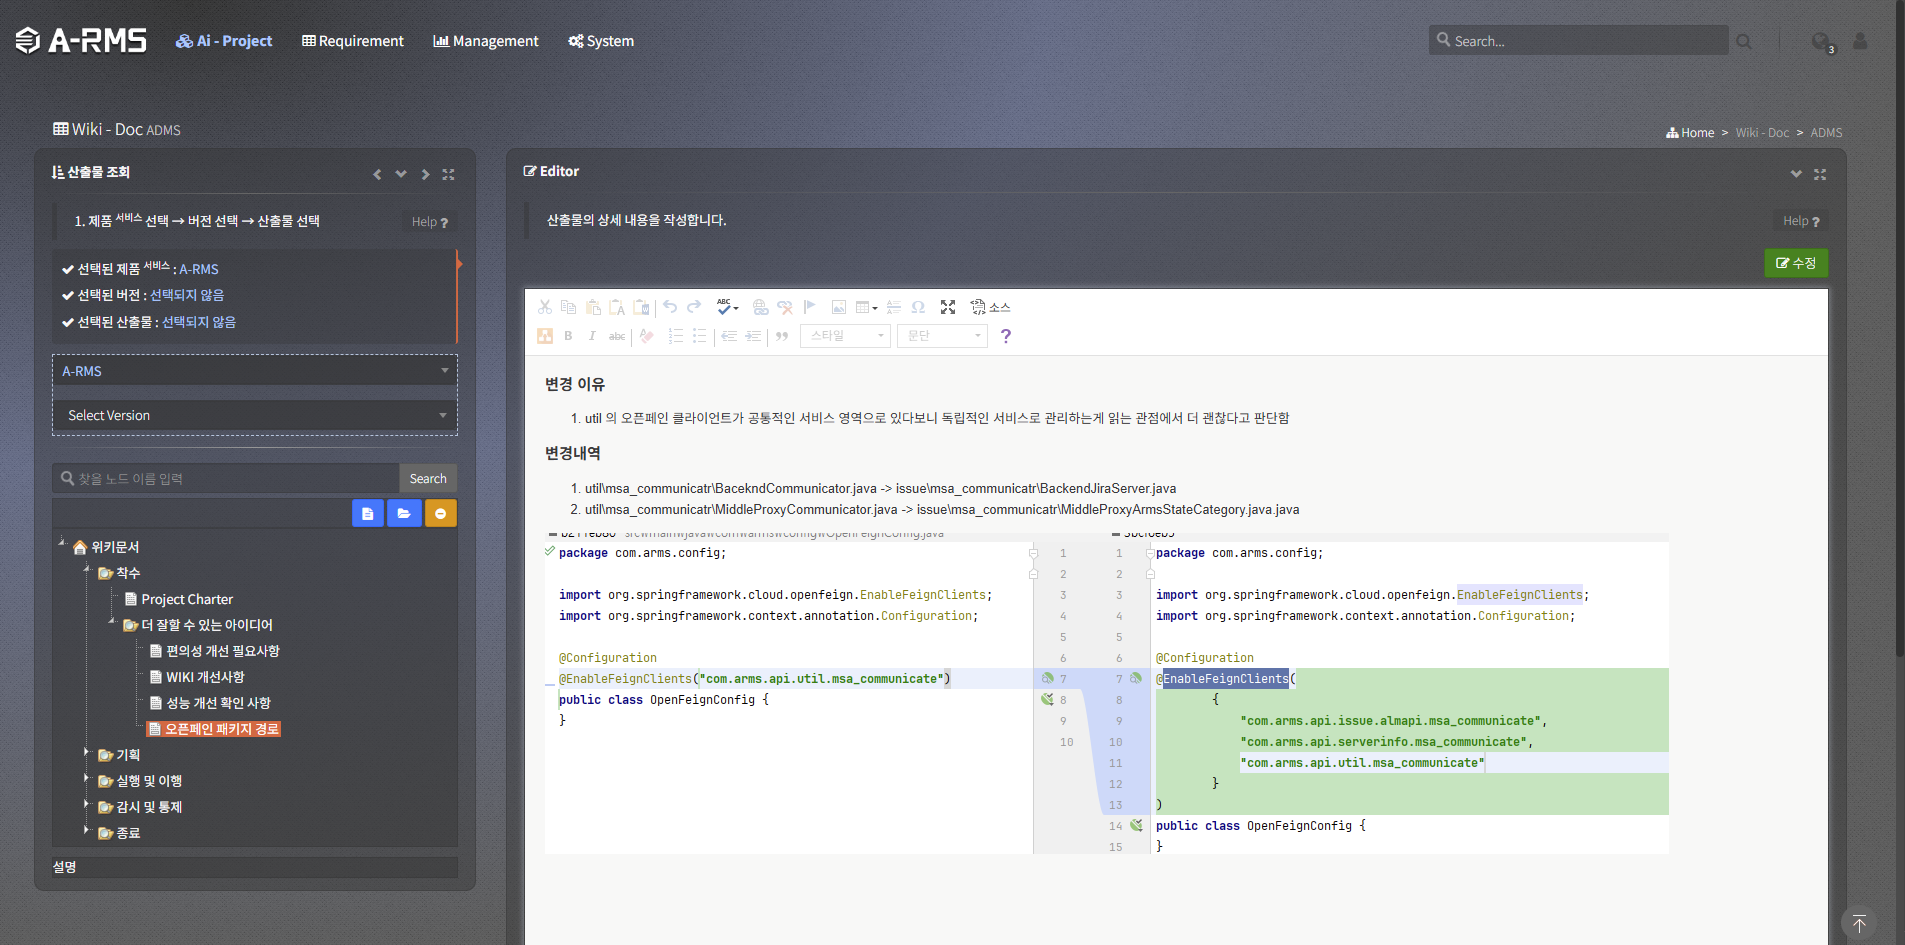Open the Select Version dropdown
This screenshot has height=945, width=1905.
[x=255, y=415]
